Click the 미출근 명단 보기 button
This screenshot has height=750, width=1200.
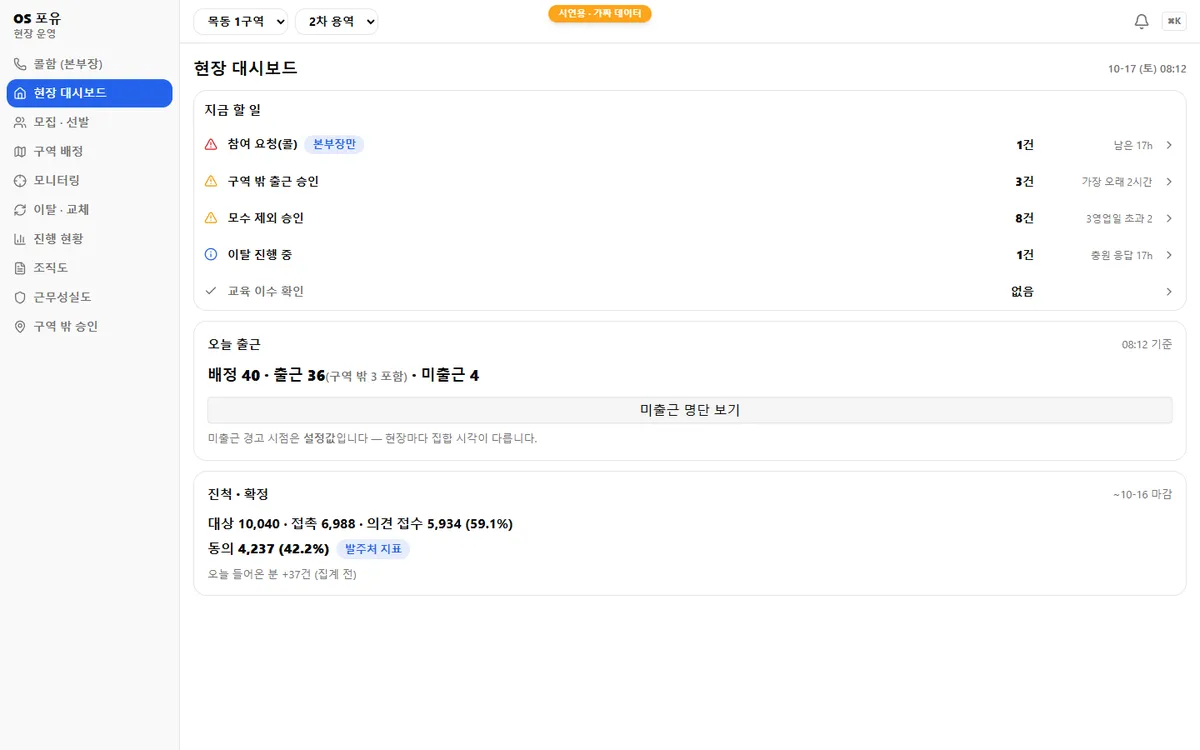[690, 410]
